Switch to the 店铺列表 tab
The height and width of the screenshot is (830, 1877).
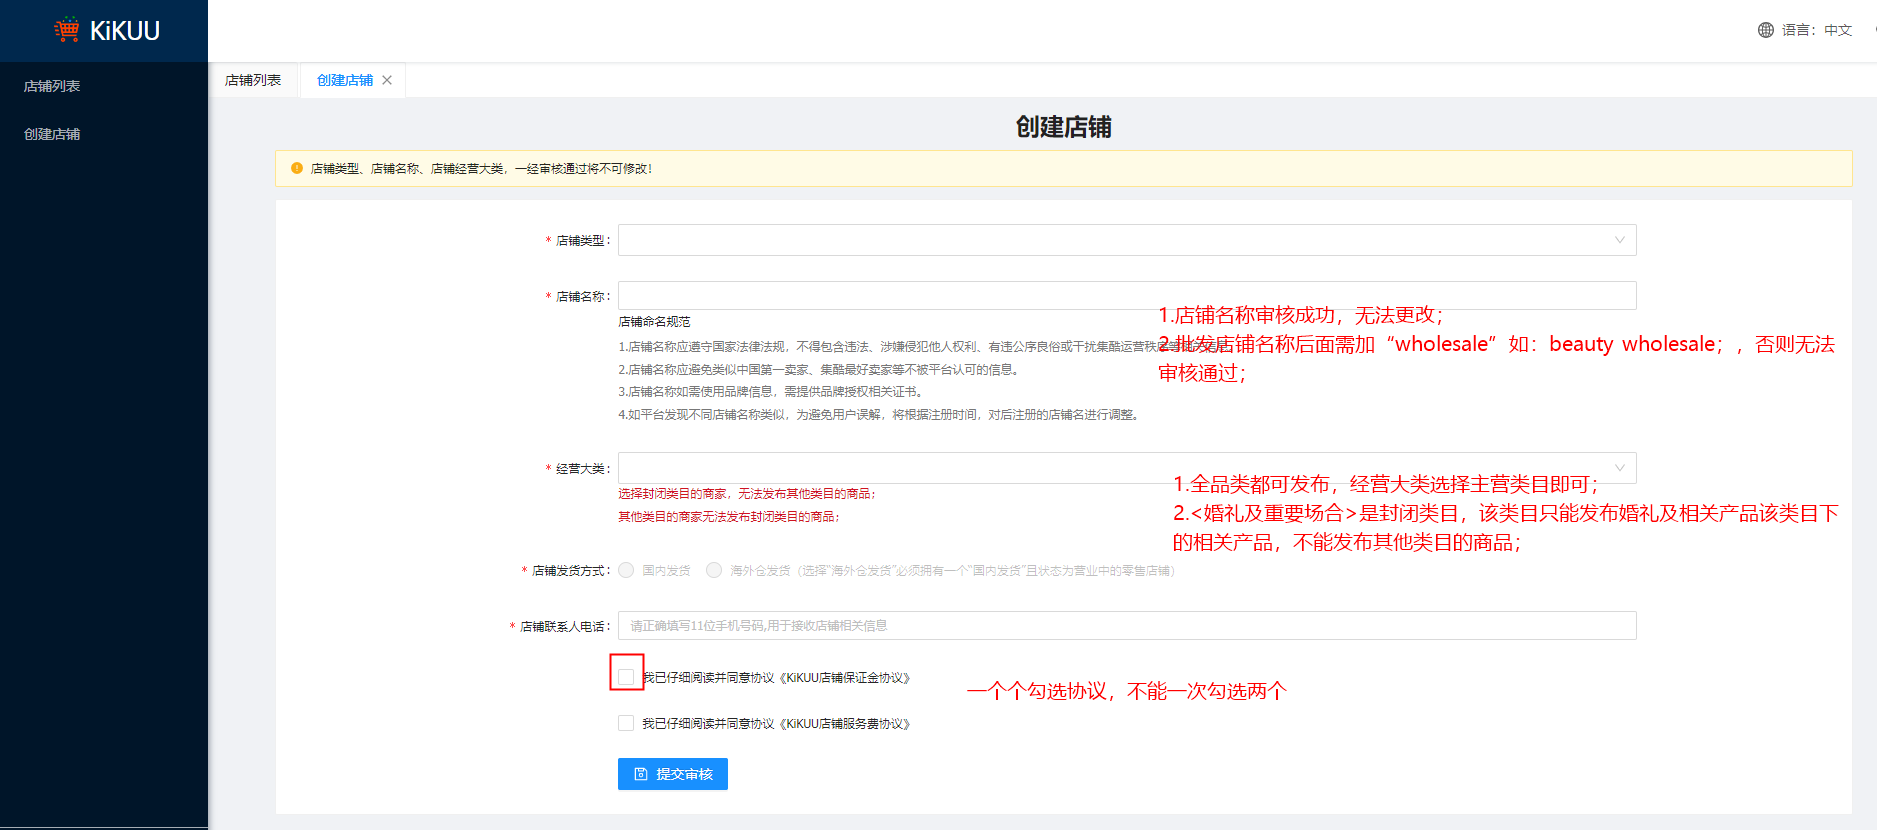(253, 80)
